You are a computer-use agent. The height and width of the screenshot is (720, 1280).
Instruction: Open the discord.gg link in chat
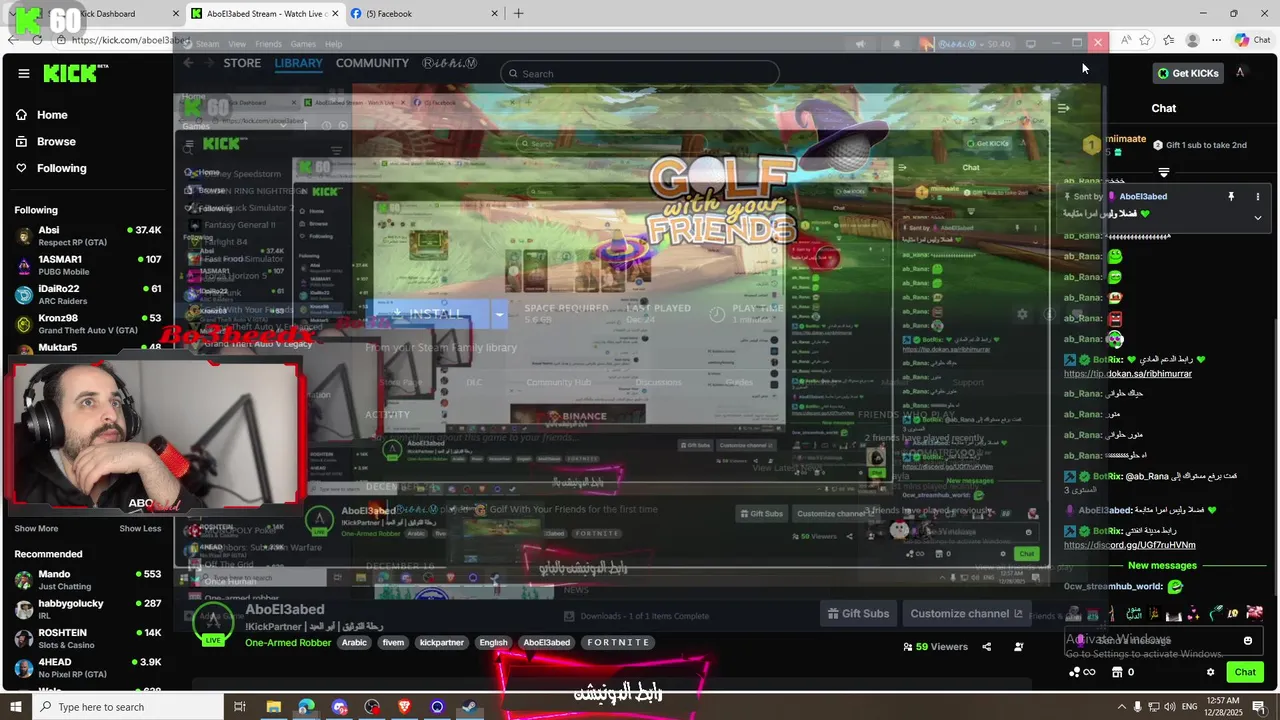point(1129,545)
